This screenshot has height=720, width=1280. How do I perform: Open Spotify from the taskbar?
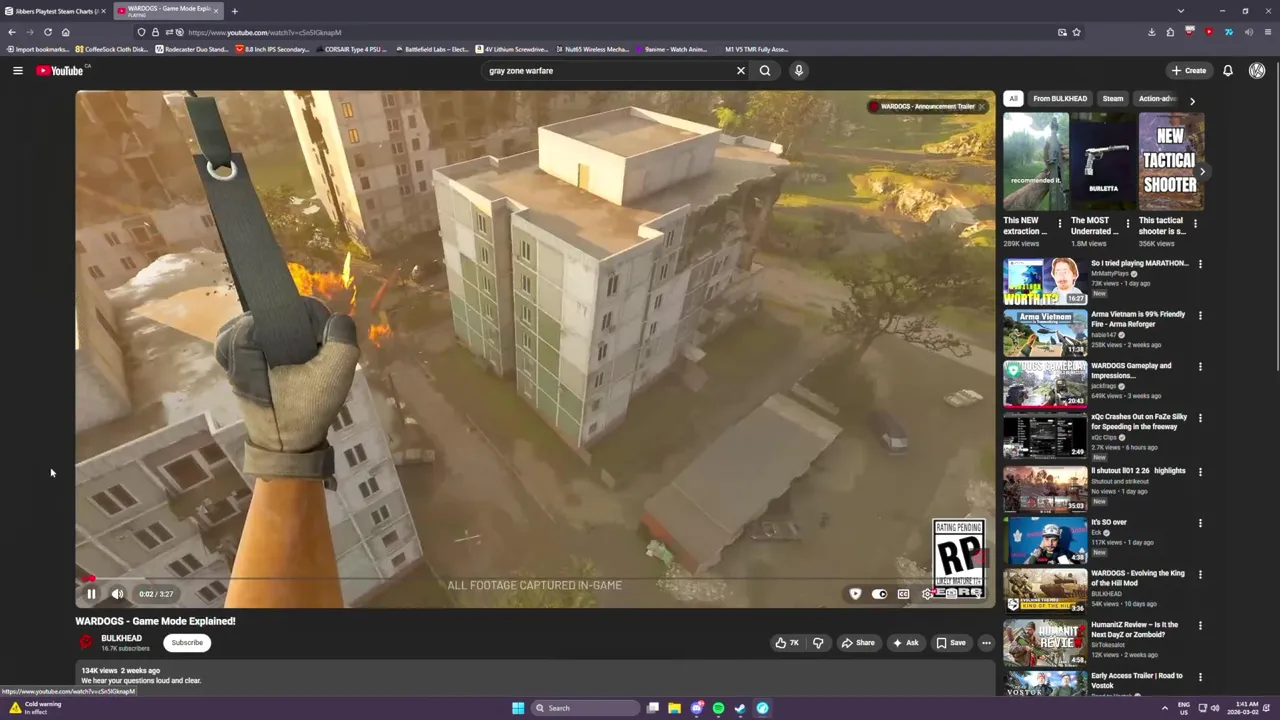pos(718,708)
